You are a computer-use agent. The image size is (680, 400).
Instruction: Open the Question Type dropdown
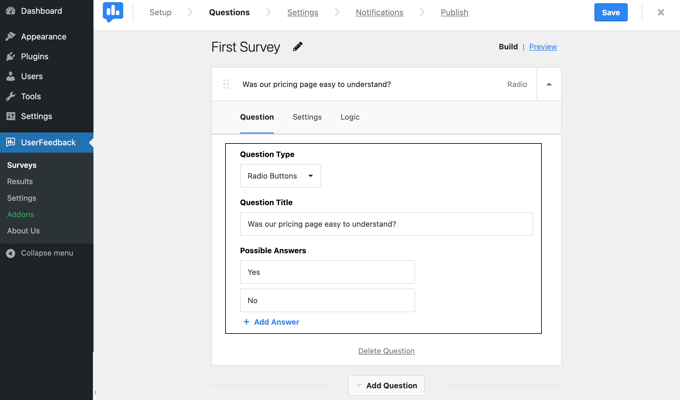coord(280,176)
